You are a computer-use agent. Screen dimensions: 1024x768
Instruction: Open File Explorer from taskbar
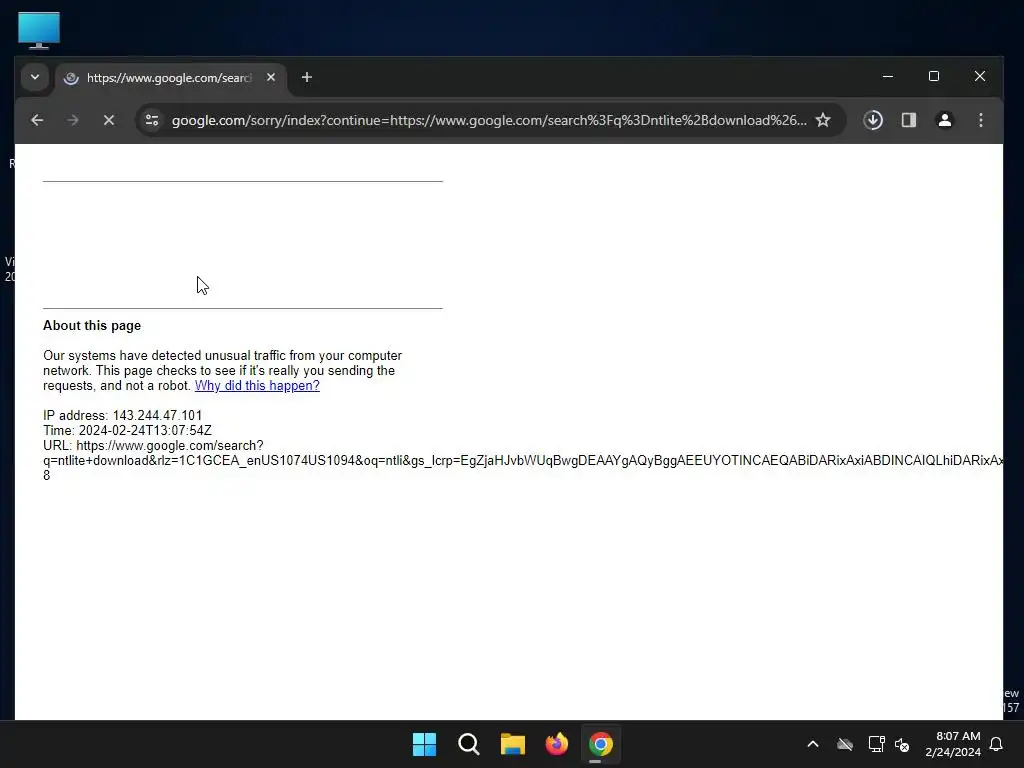point(513,744)
